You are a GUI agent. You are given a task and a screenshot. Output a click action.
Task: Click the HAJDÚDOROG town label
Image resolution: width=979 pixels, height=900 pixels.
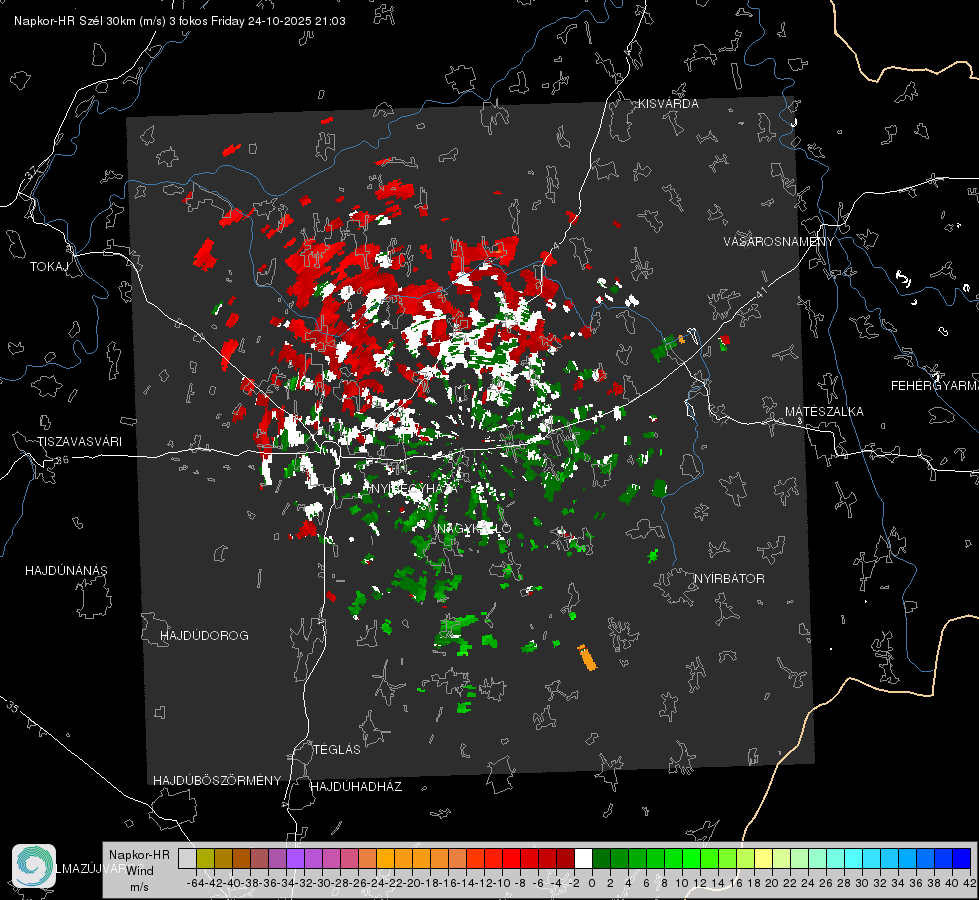tap(204, 636)
